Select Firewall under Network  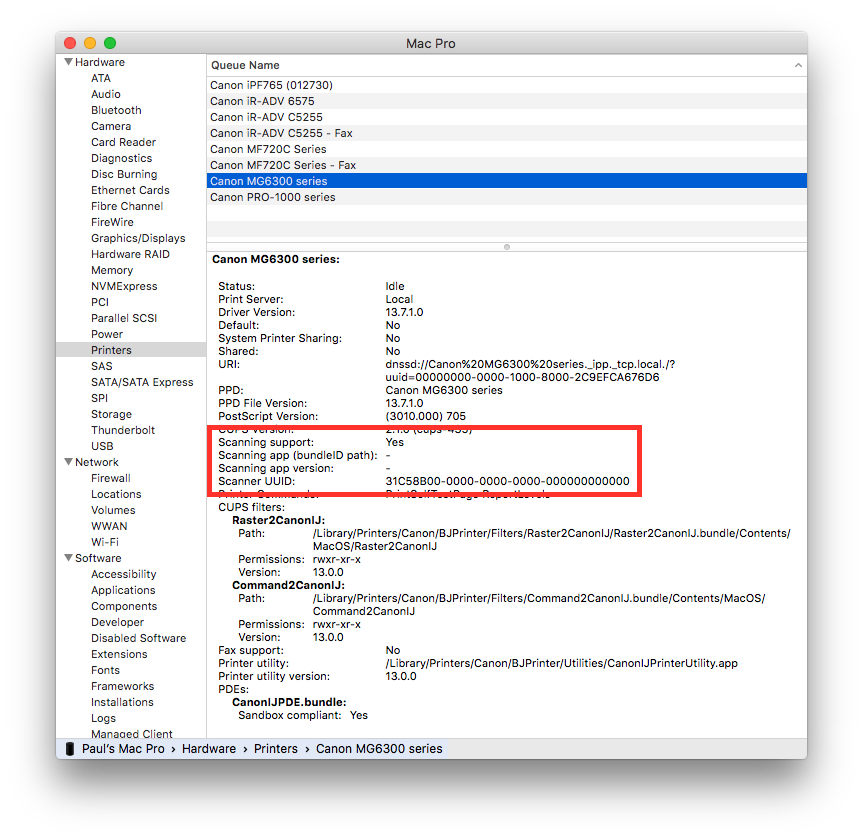click(112, 477)
